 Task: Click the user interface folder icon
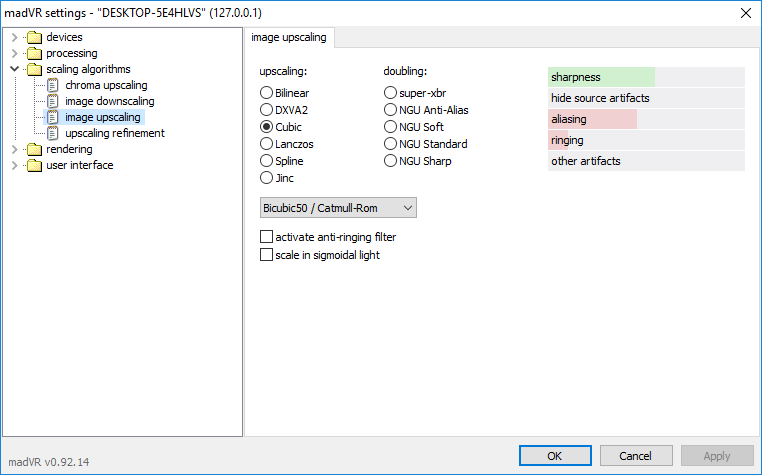[35, 165]
